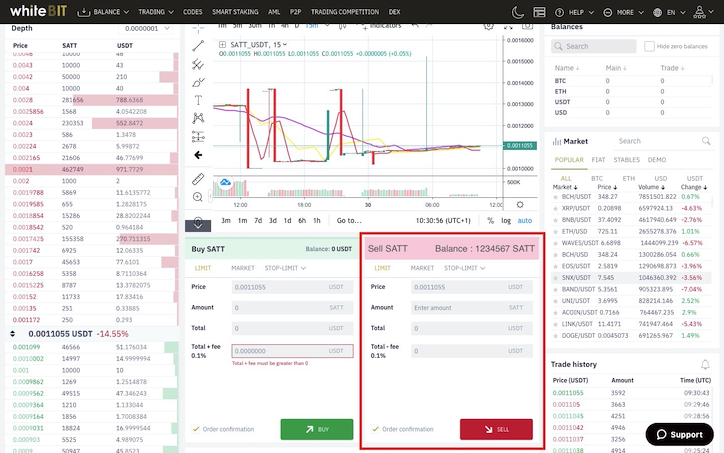
Task: Click the trade history notification bell
Action: [705, 364]
